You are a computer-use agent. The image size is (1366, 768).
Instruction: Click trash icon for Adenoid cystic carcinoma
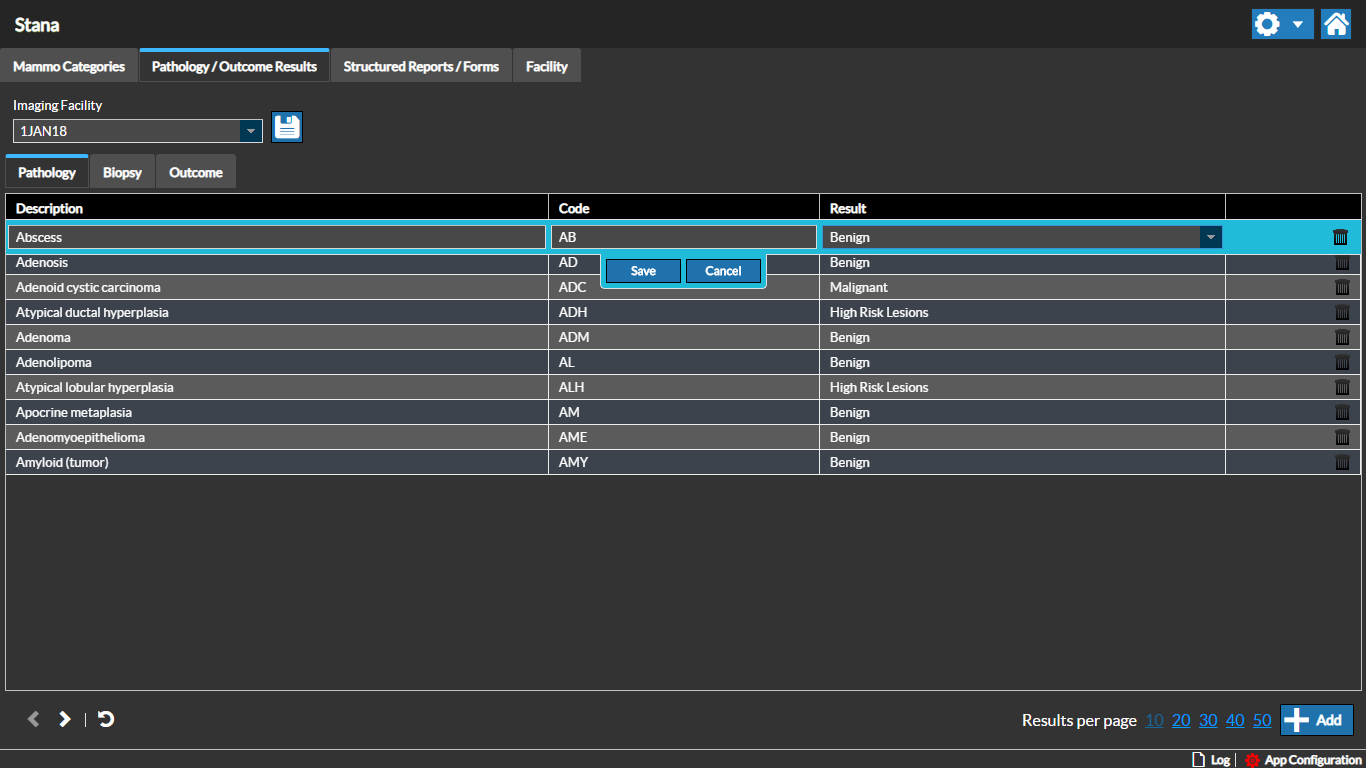pos(1342,287)
